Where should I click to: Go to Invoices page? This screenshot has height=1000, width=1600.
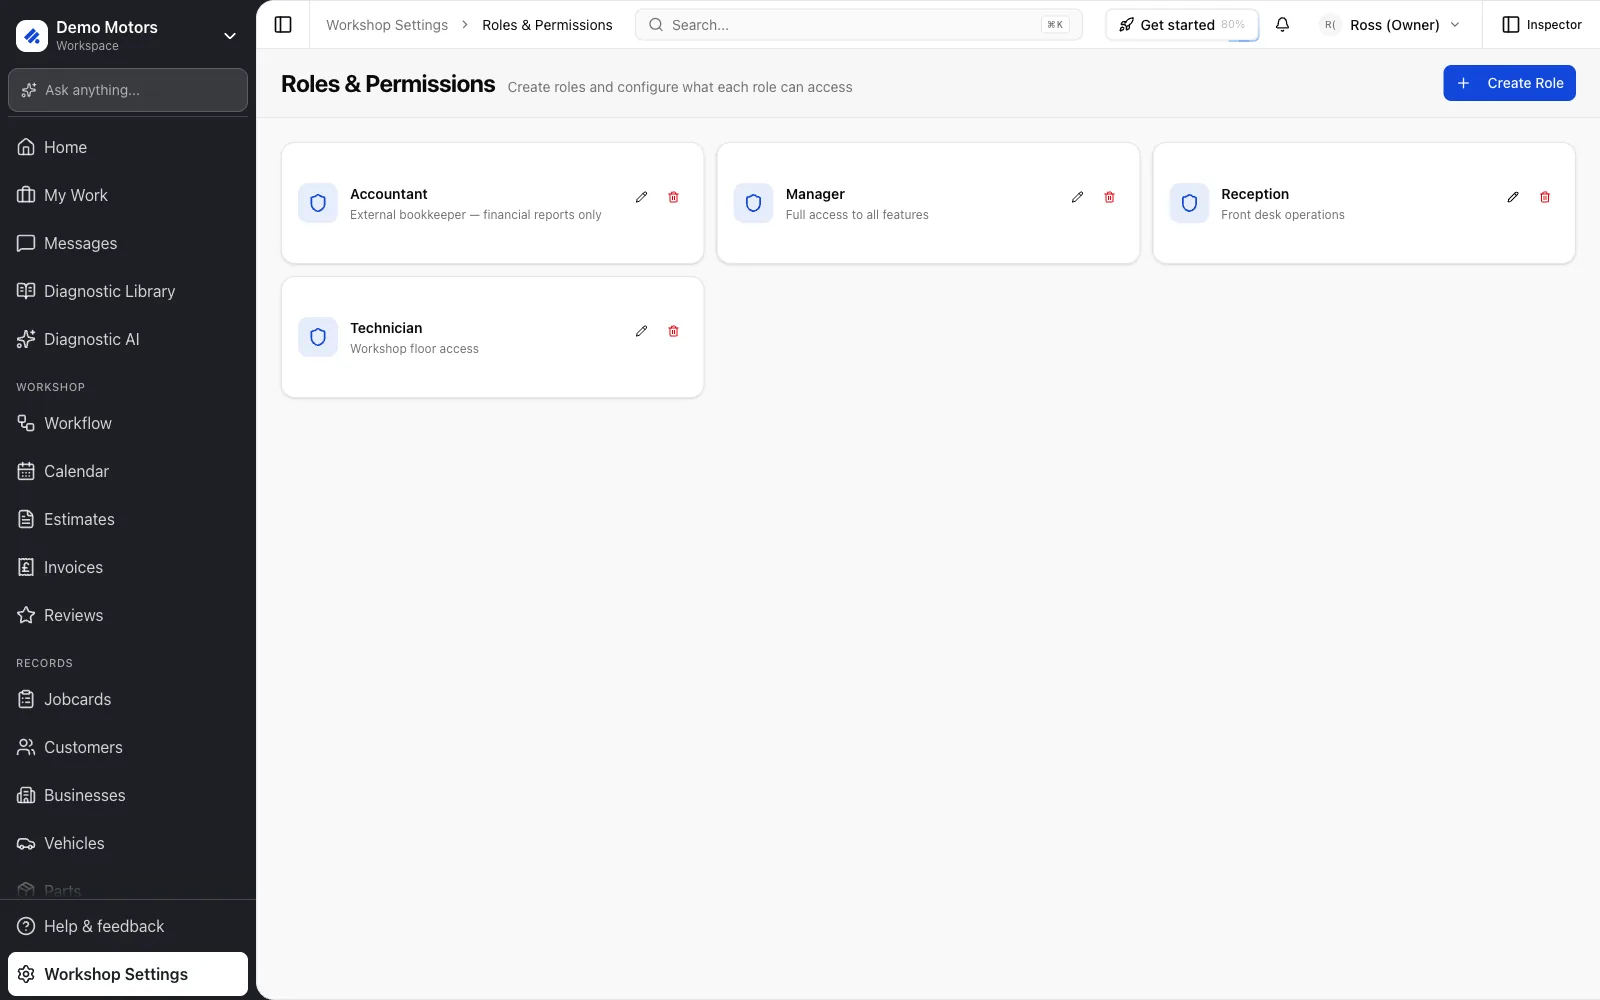128,567
